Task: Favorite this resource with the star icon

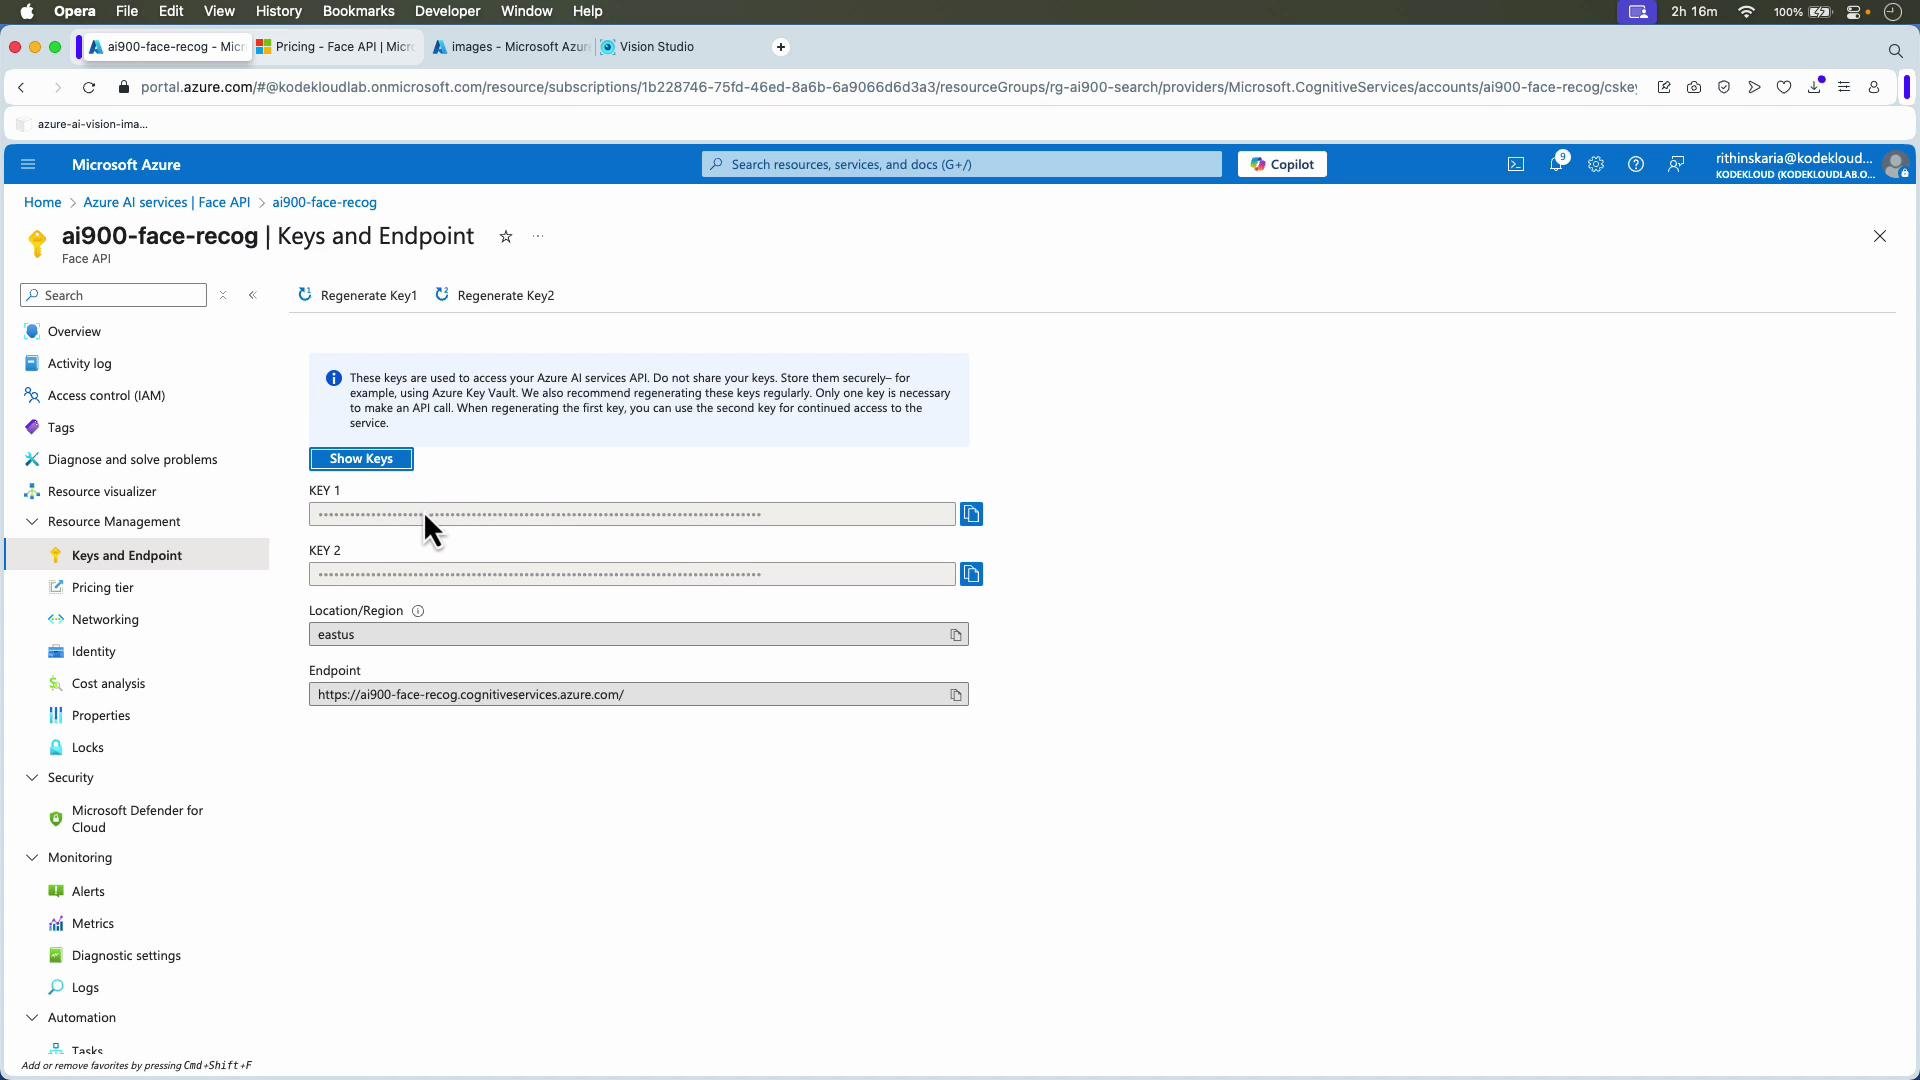Action: (506, 237)
